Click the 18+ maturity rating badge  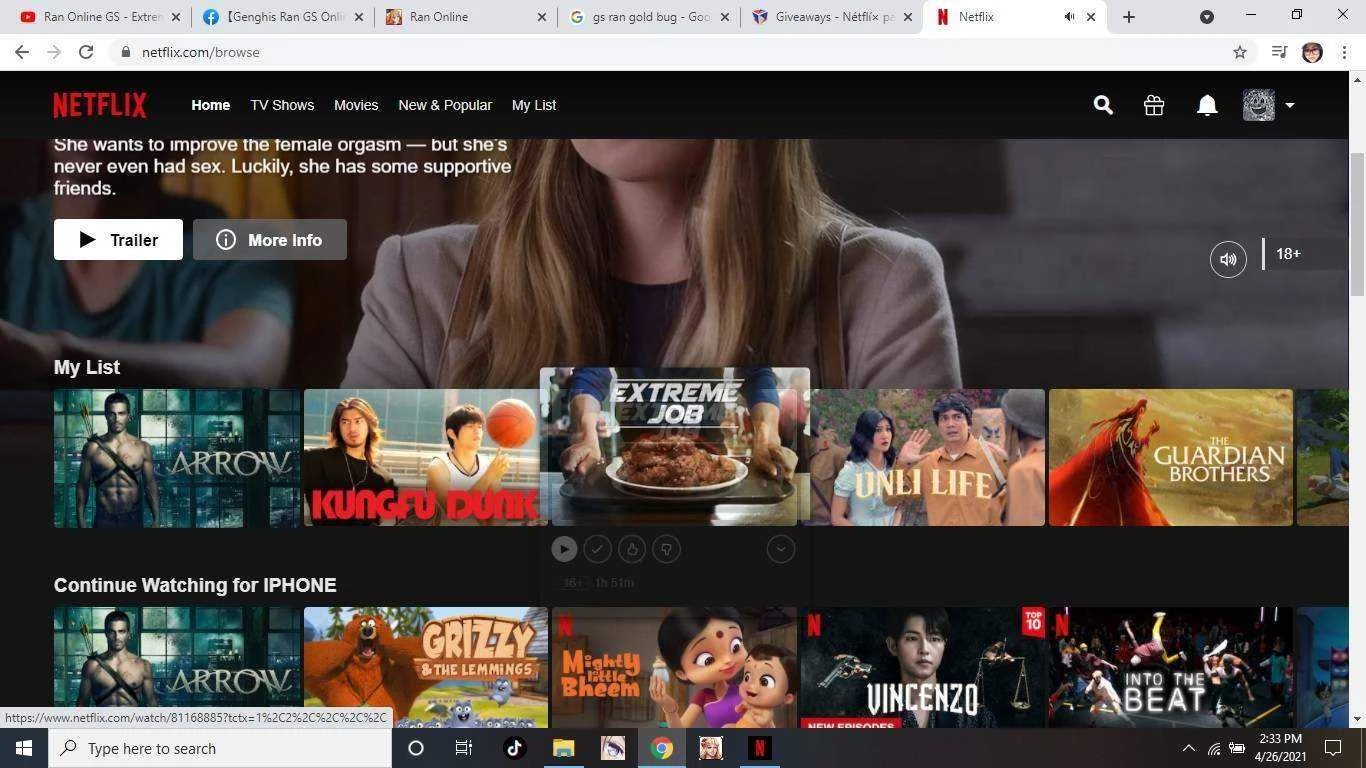[1288, 254]
